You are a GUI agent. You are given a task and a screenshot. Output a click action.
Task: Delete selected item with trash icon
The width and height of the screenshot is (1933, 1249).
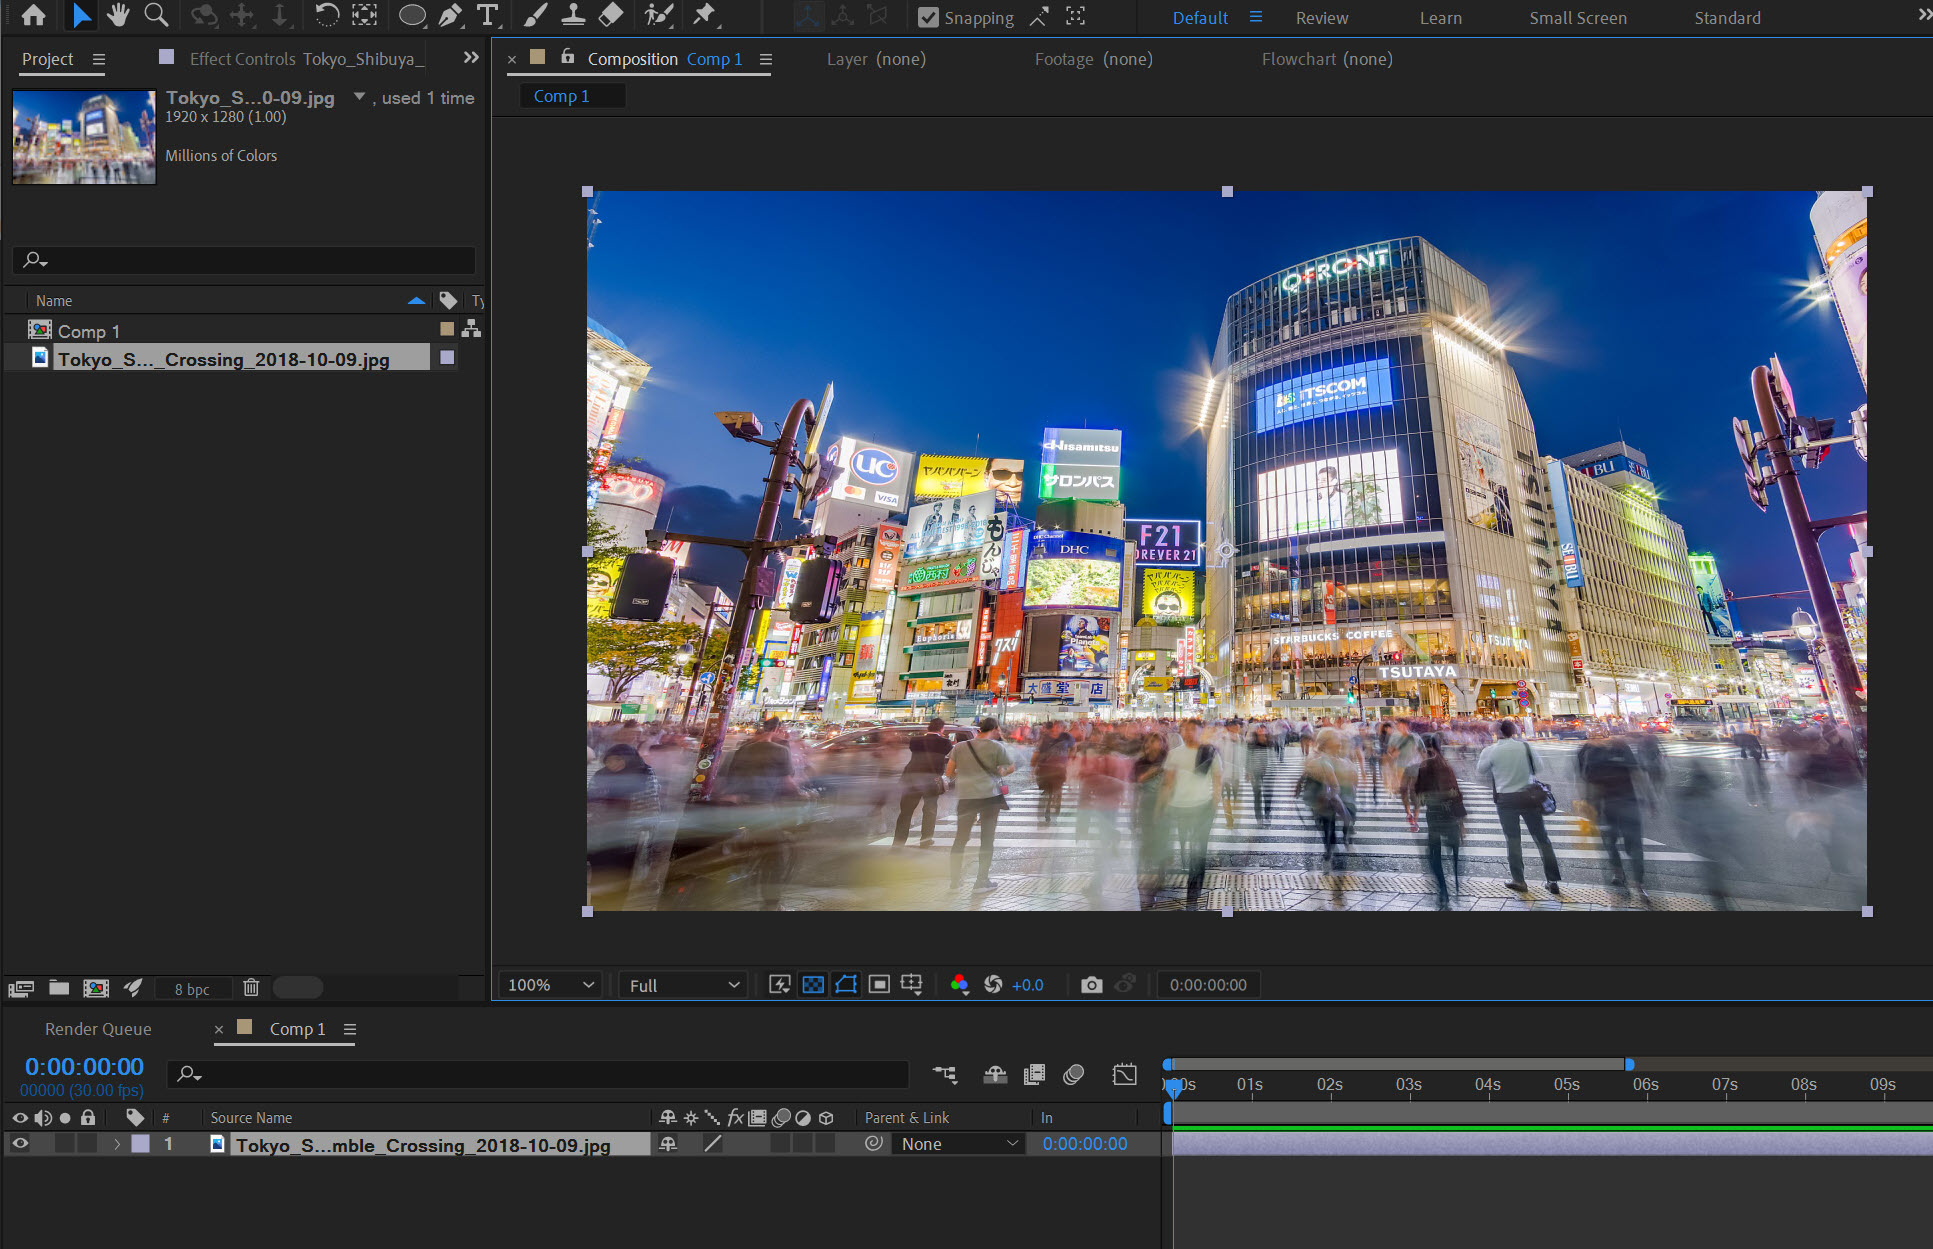pos(251,988)
